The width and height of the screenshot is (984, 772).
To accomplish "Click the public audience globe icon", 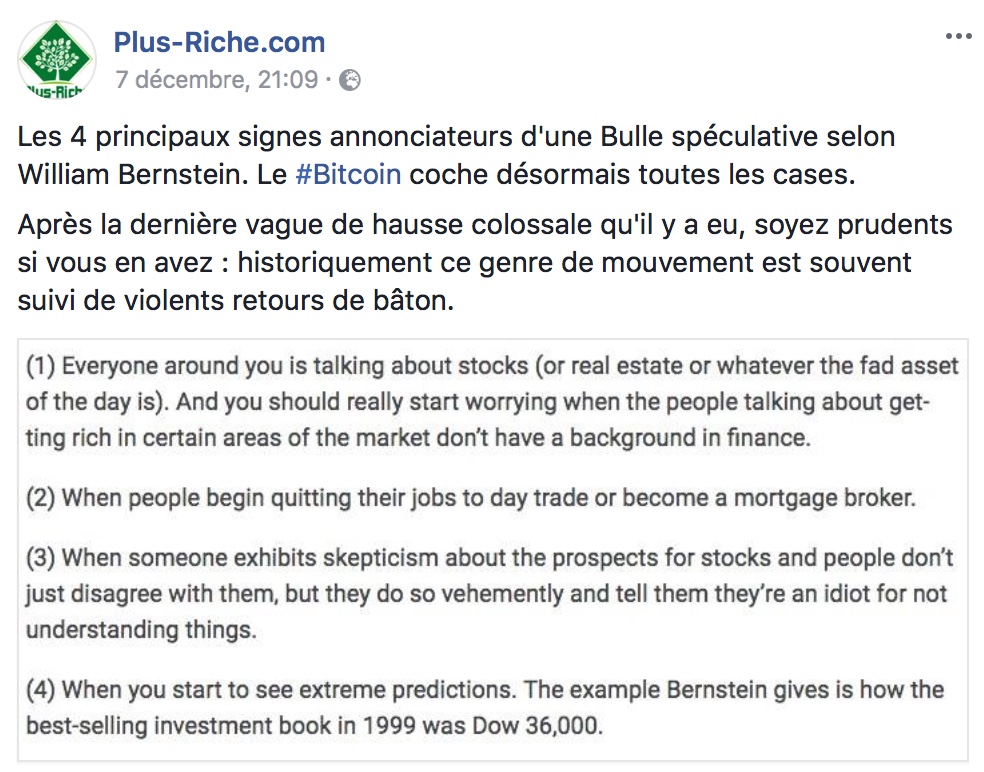I will click(350, 81).
